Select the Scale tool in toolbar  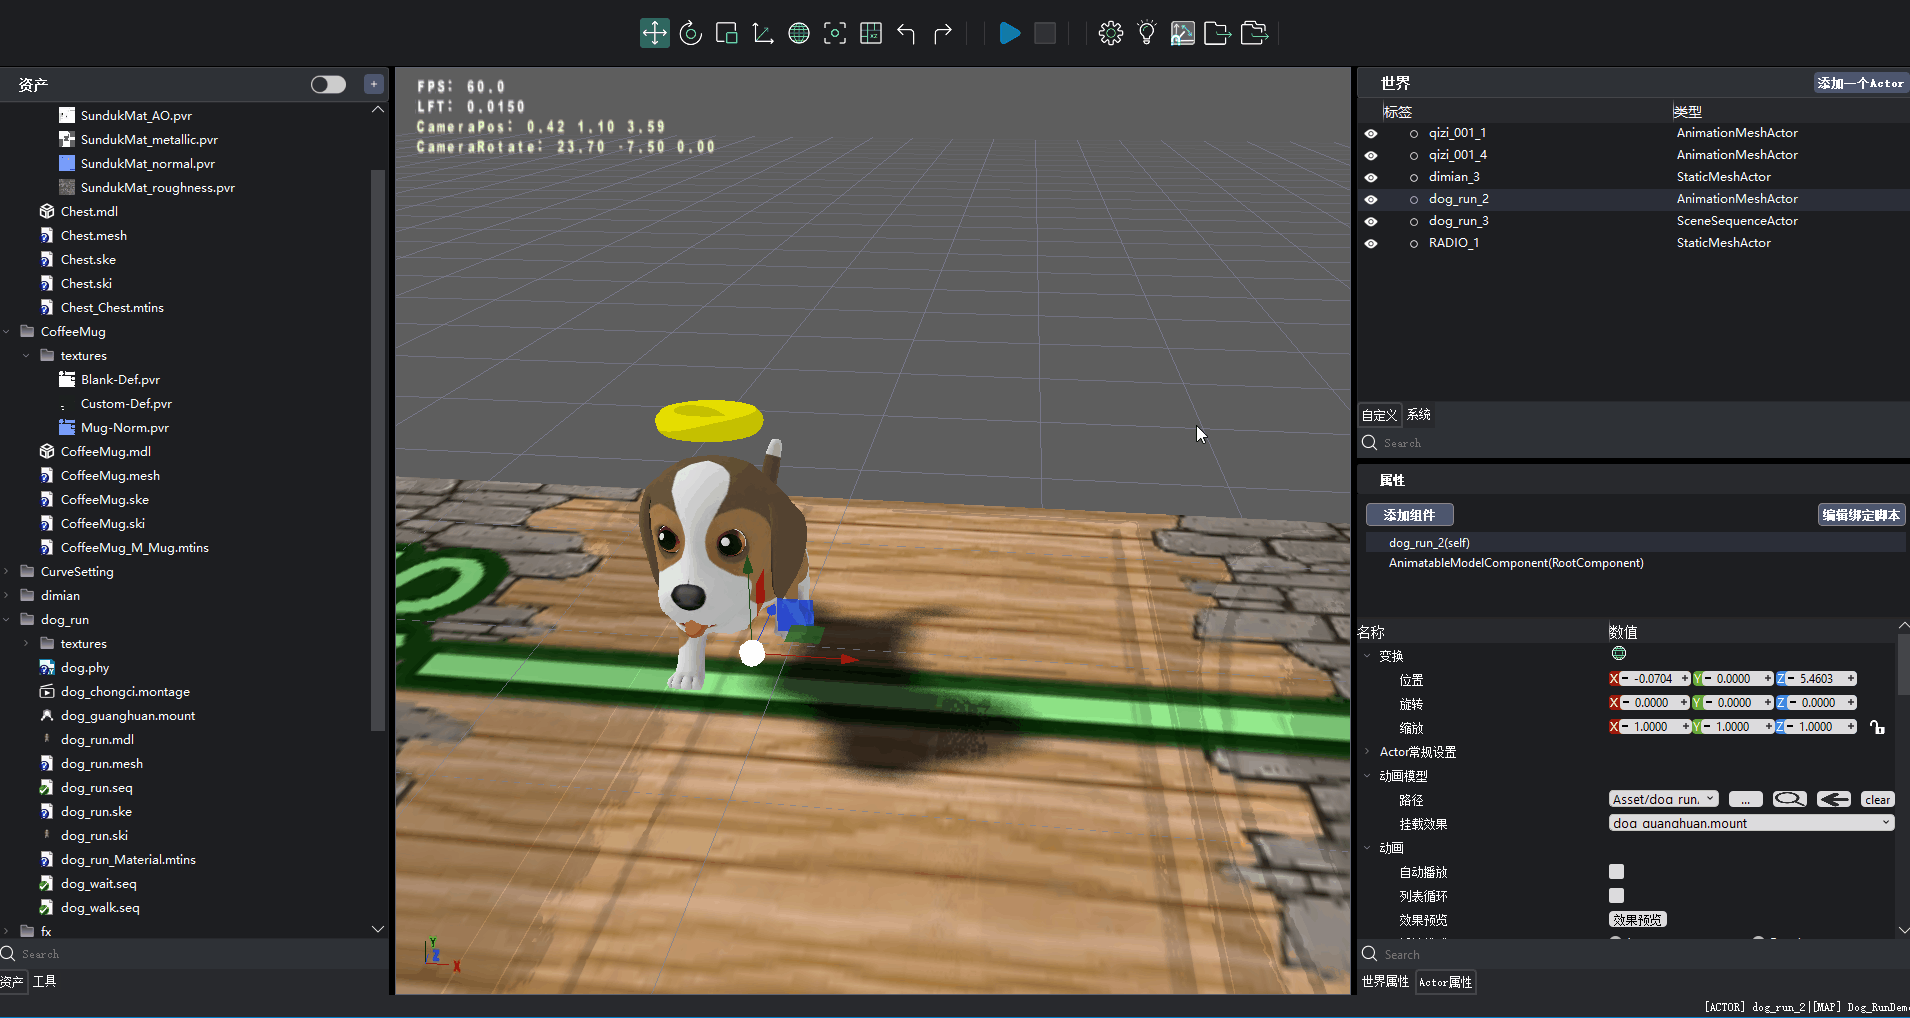727,33
